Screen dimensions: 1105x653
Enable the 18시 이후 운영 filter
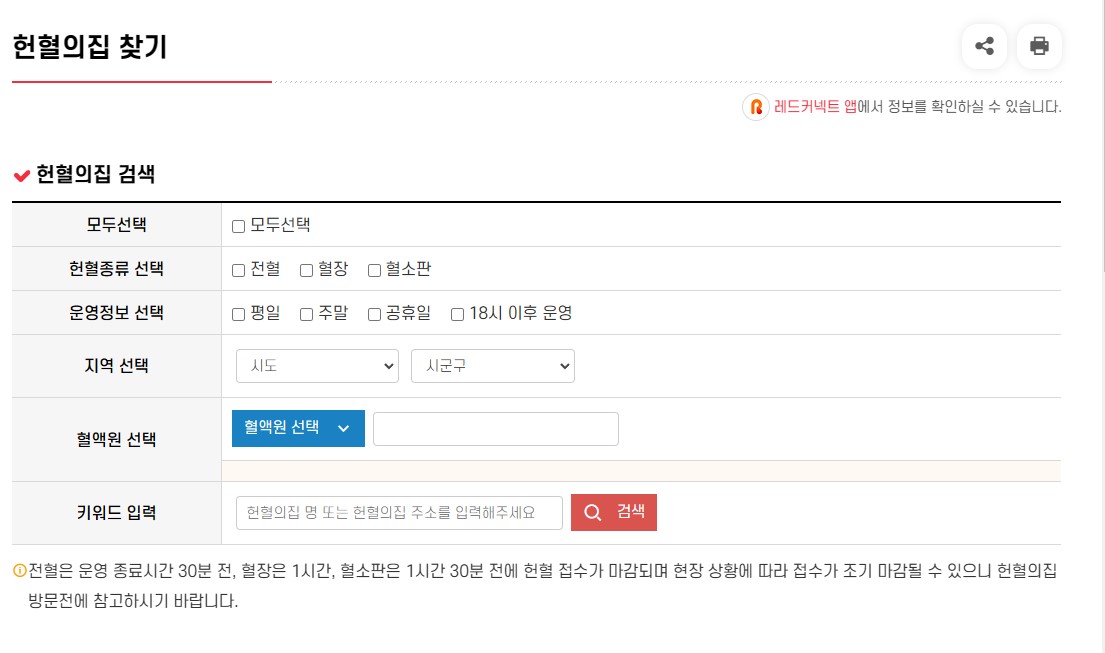[x=457, y=312]
